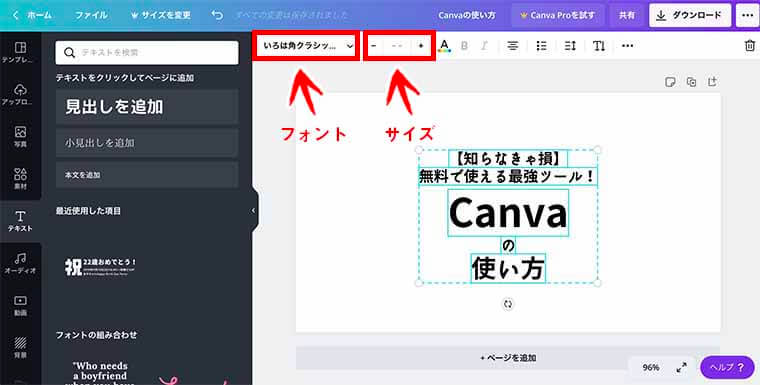Toggle italic text formatting
This screenshot has width=760, height=385.
click(x=484, y=46)
